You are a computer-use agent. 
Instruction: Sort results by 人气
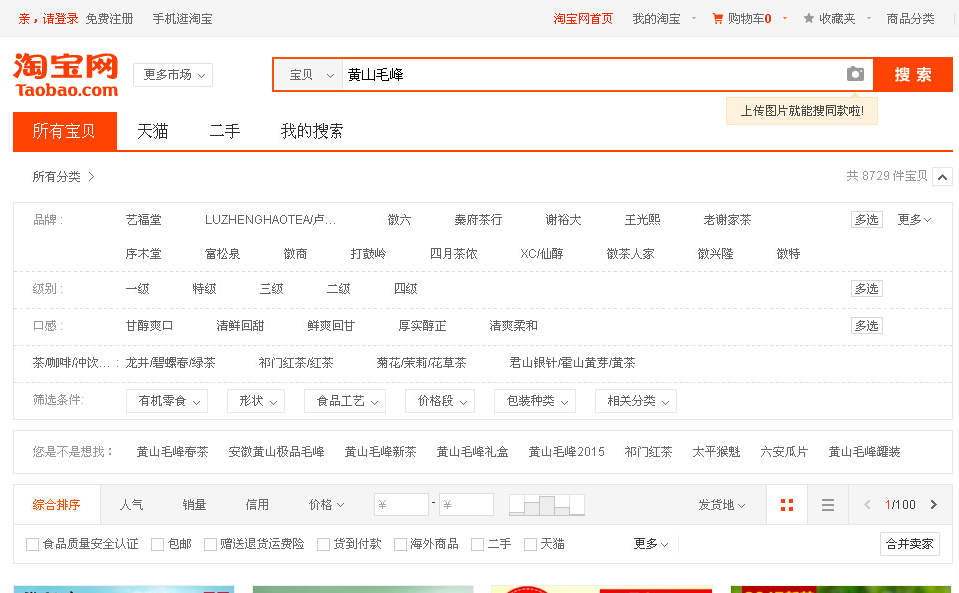pyautogui.click(x=131, y=504)
